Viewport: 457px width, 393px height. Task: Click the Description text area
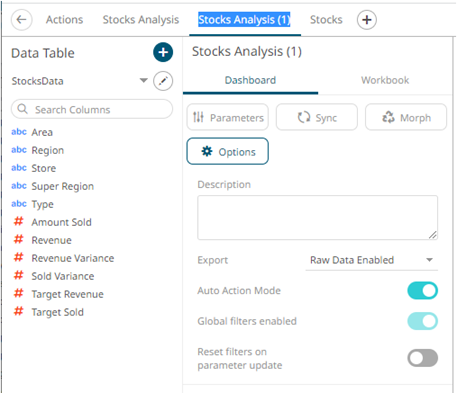point(317,217)
